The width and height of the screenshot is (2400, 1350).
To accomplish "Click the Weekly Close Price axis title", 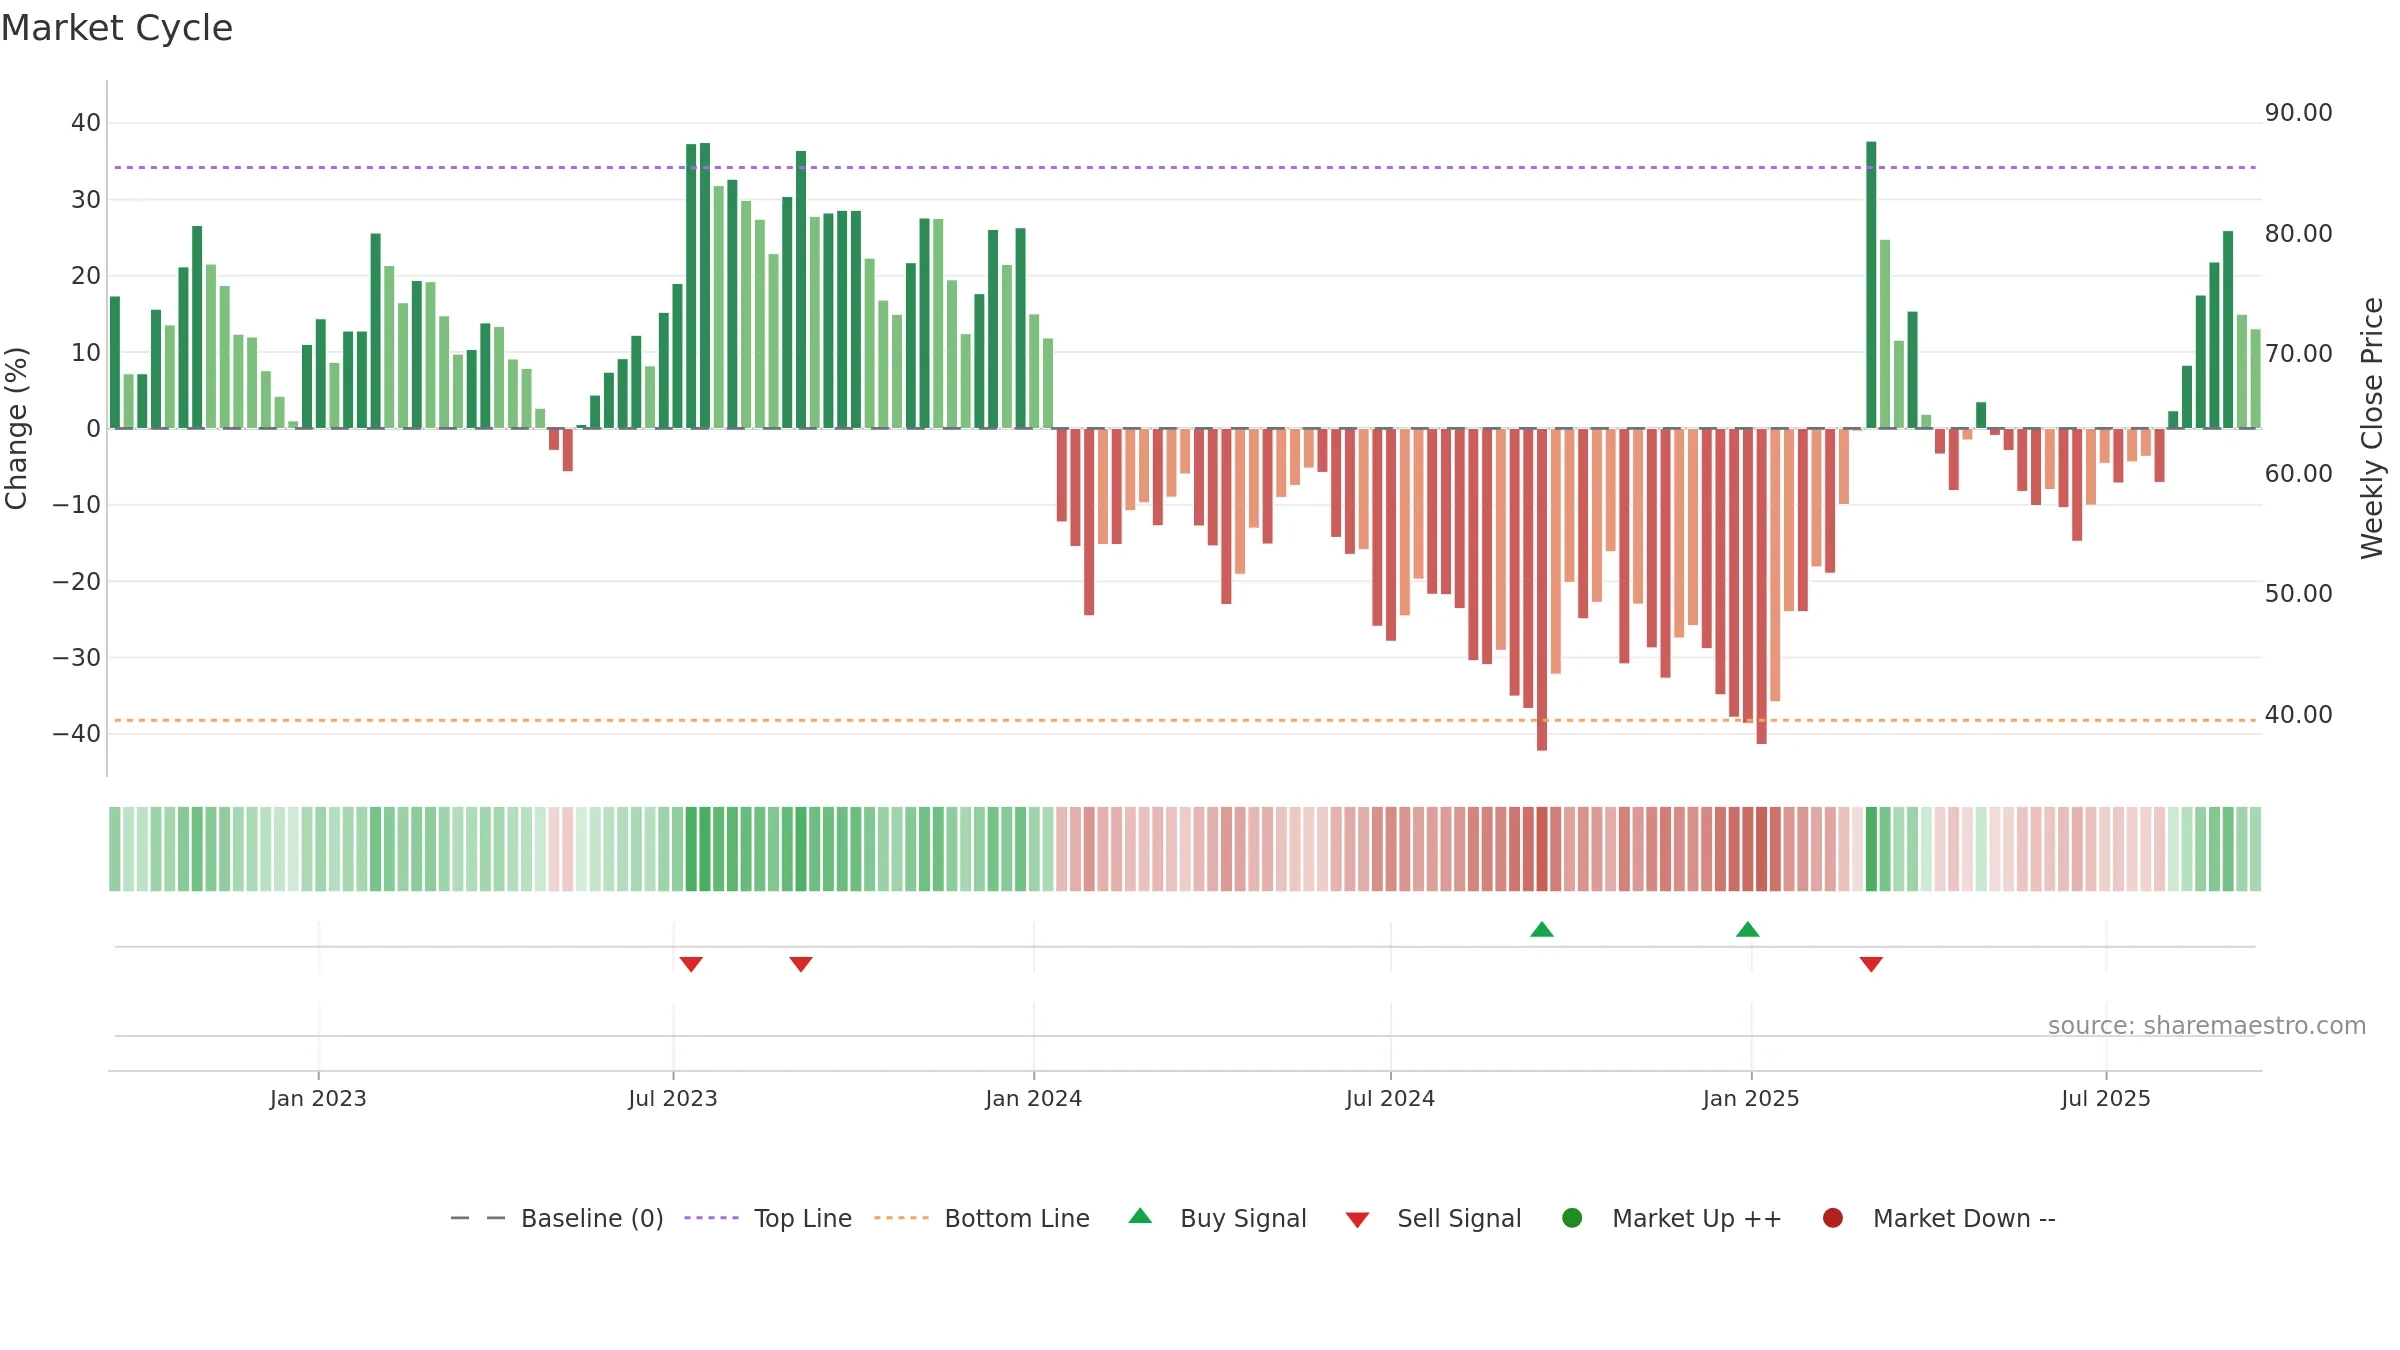I will click(x=2372, y=428).
